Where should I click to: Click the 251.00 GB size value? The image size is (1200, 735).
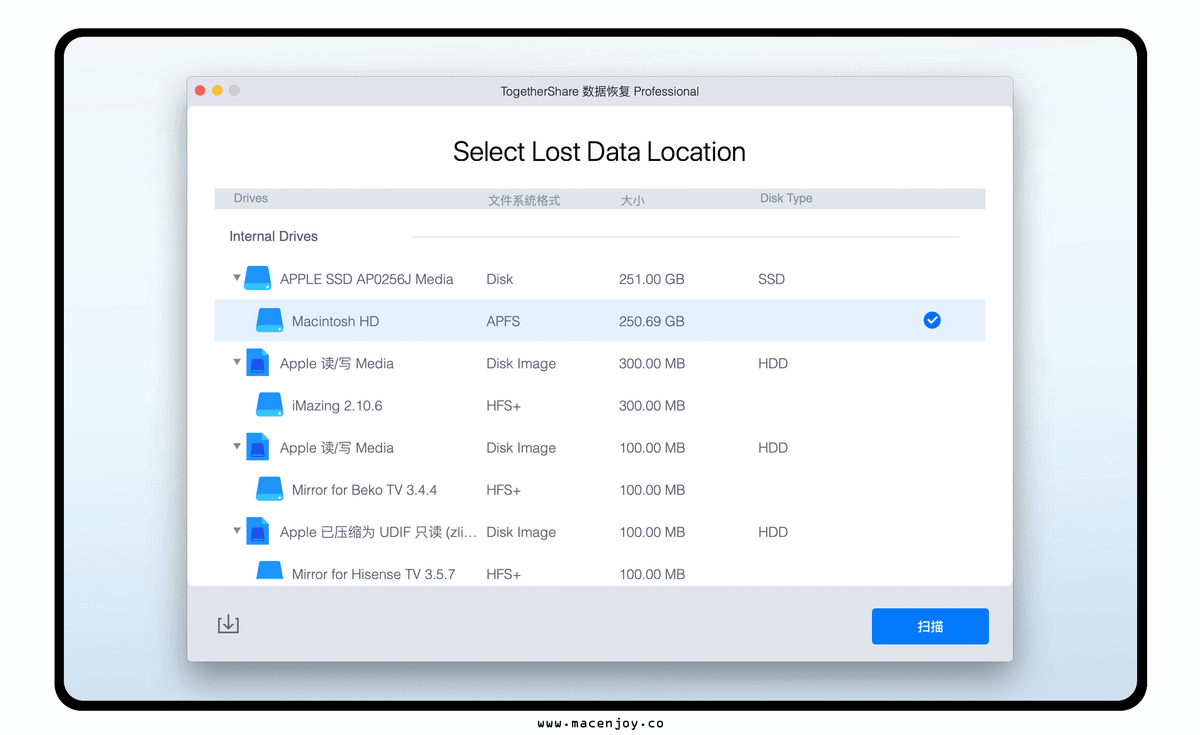tap(652, 279)
